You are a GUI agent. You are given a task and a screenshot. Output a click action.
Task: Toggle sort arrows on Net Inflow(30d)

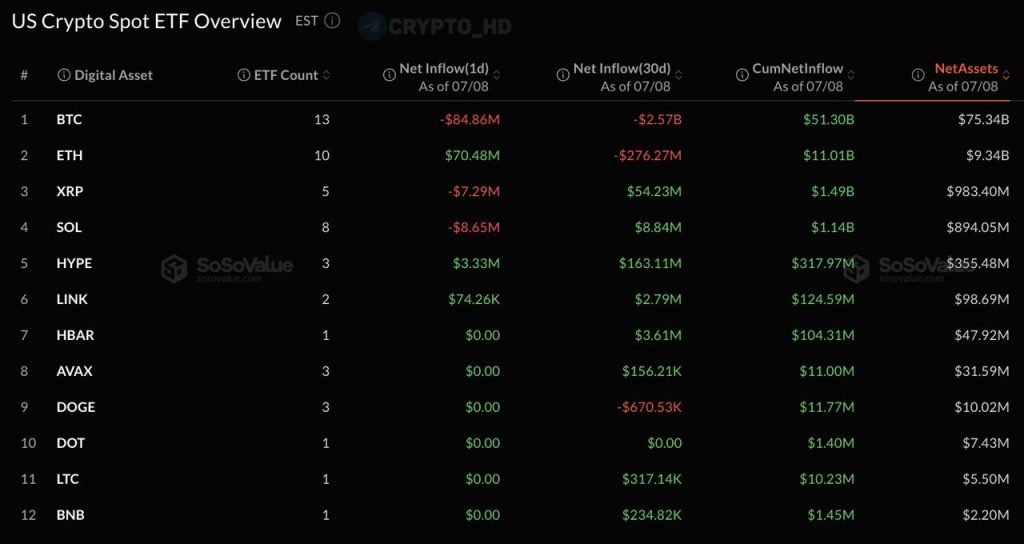click(x=678, y=75)
